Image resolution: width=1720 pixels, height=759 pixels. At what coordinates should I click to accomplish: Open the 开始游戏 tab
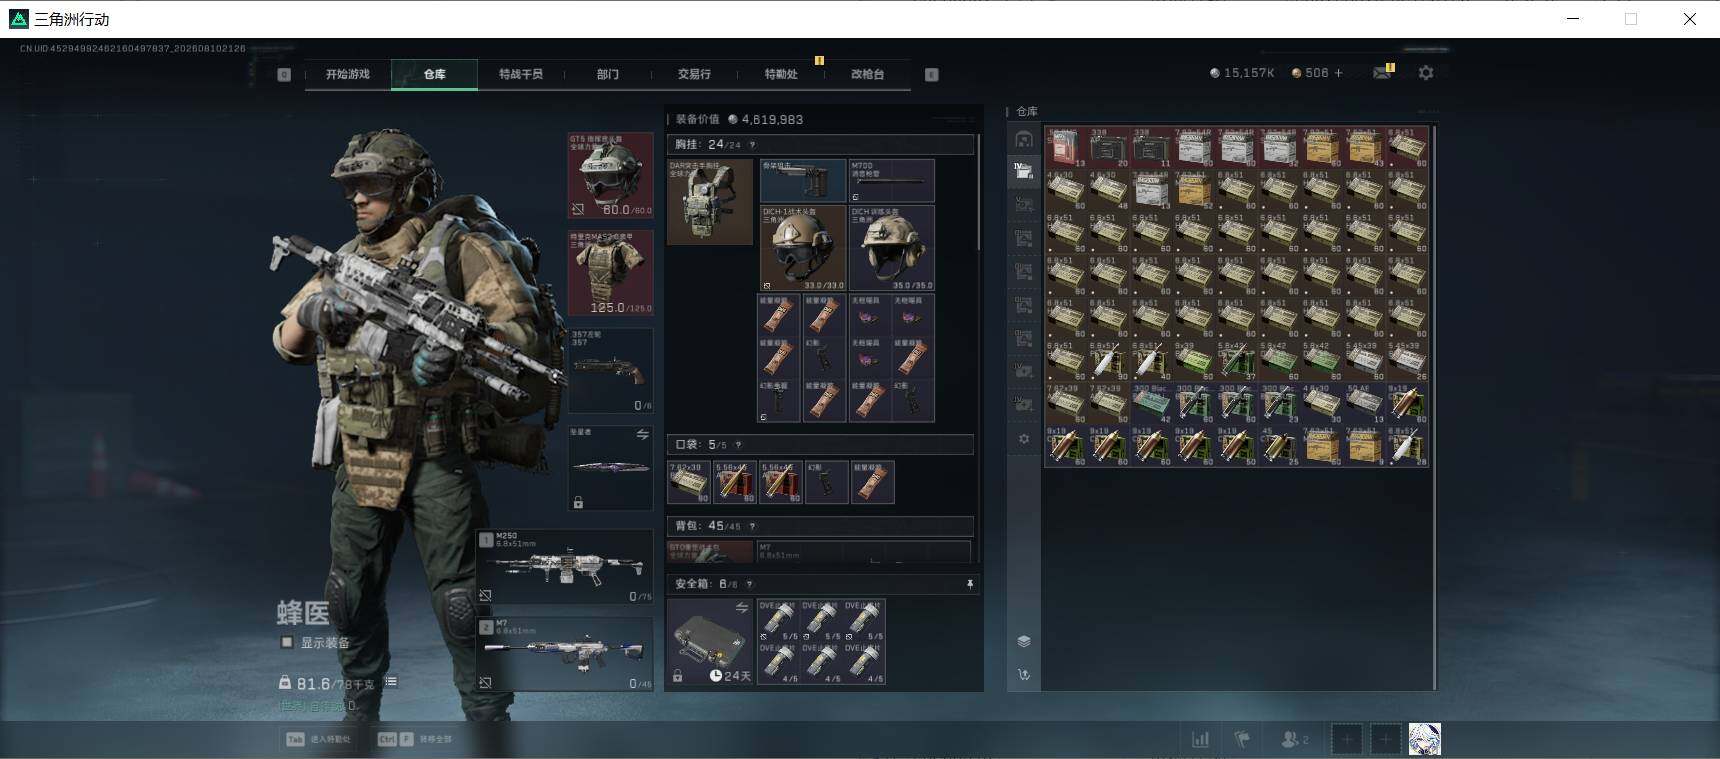click(x=347, y=74)
